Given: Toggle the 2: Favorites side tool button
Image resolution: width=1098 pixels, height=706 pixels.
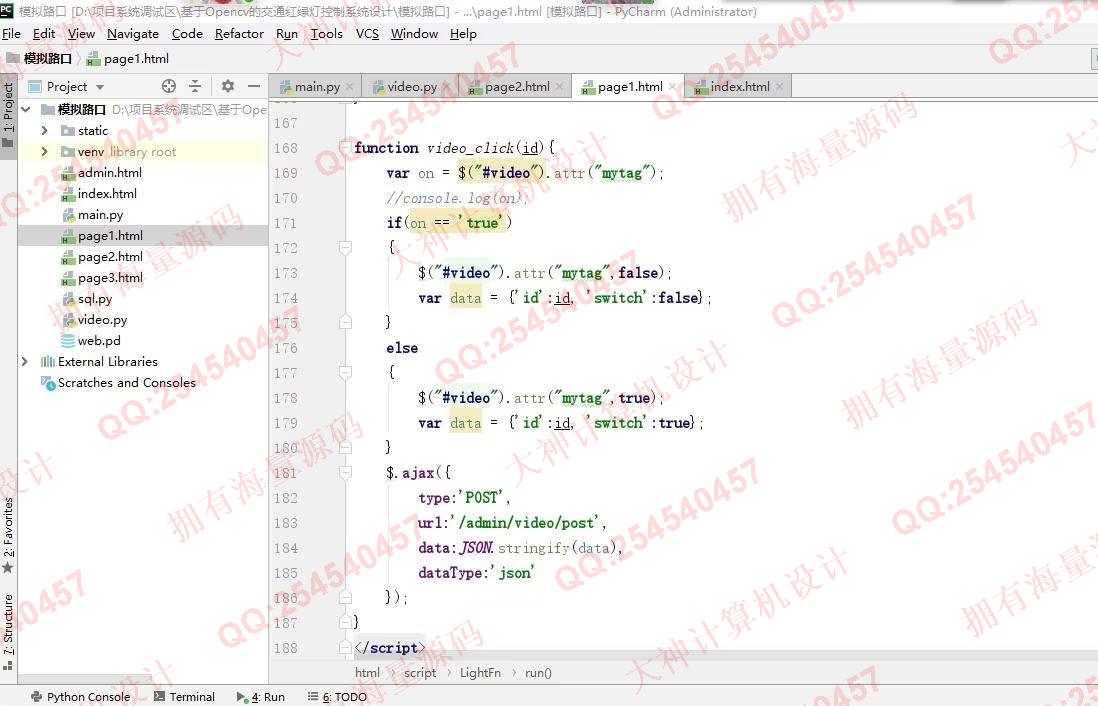Looking at the screenshot, I should [8, 534].
